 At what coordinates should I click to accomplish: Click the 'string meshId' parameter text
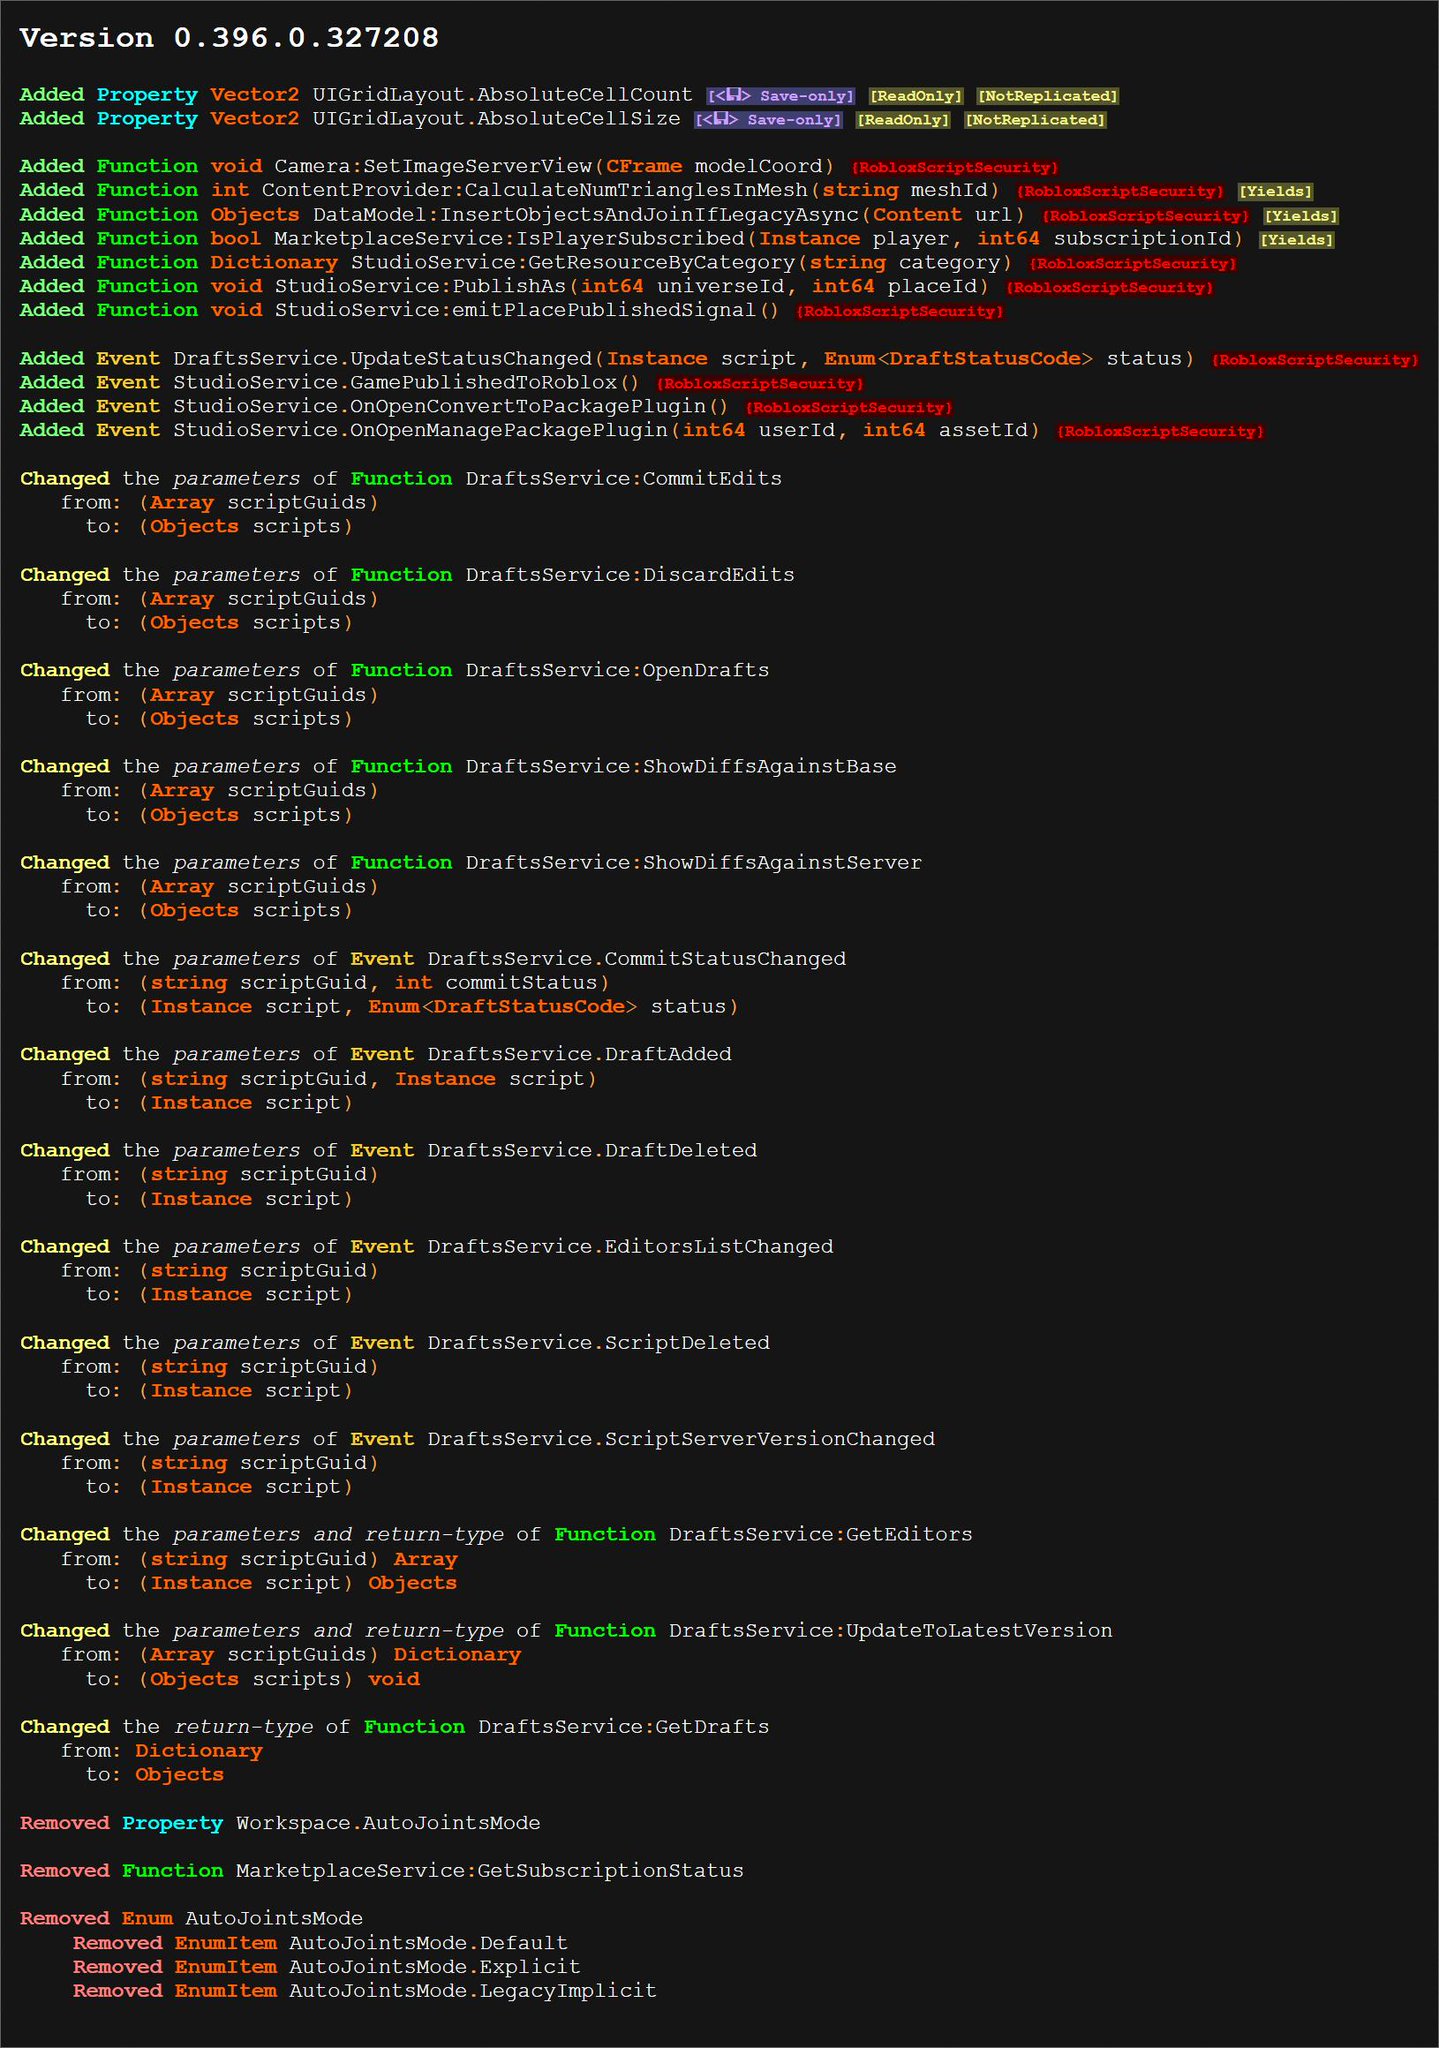click(904, 191)
